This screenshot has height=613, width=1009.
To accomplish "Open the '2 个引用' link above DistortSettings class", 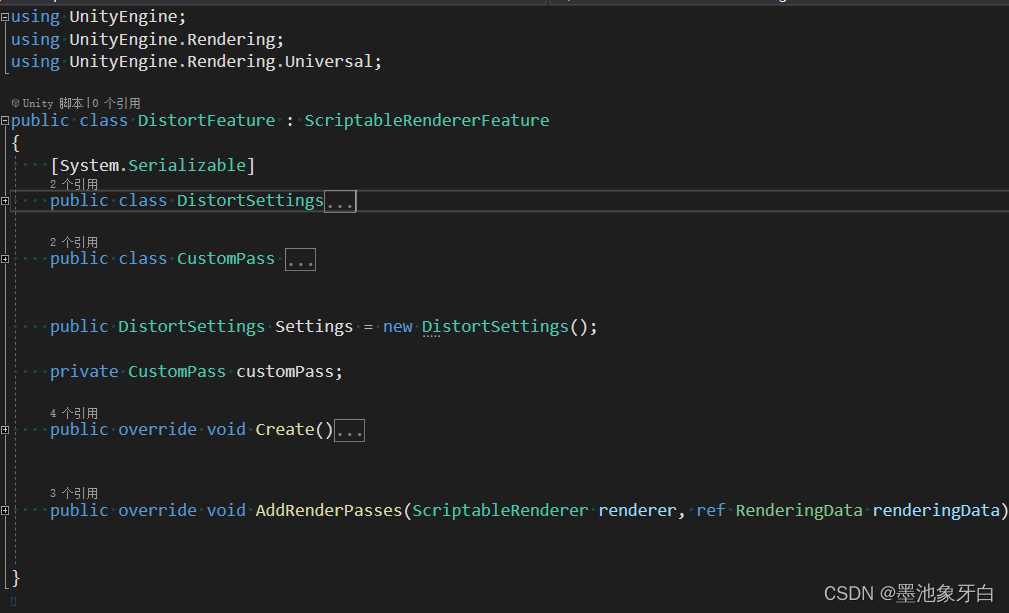I will click(x=74, y=184).
